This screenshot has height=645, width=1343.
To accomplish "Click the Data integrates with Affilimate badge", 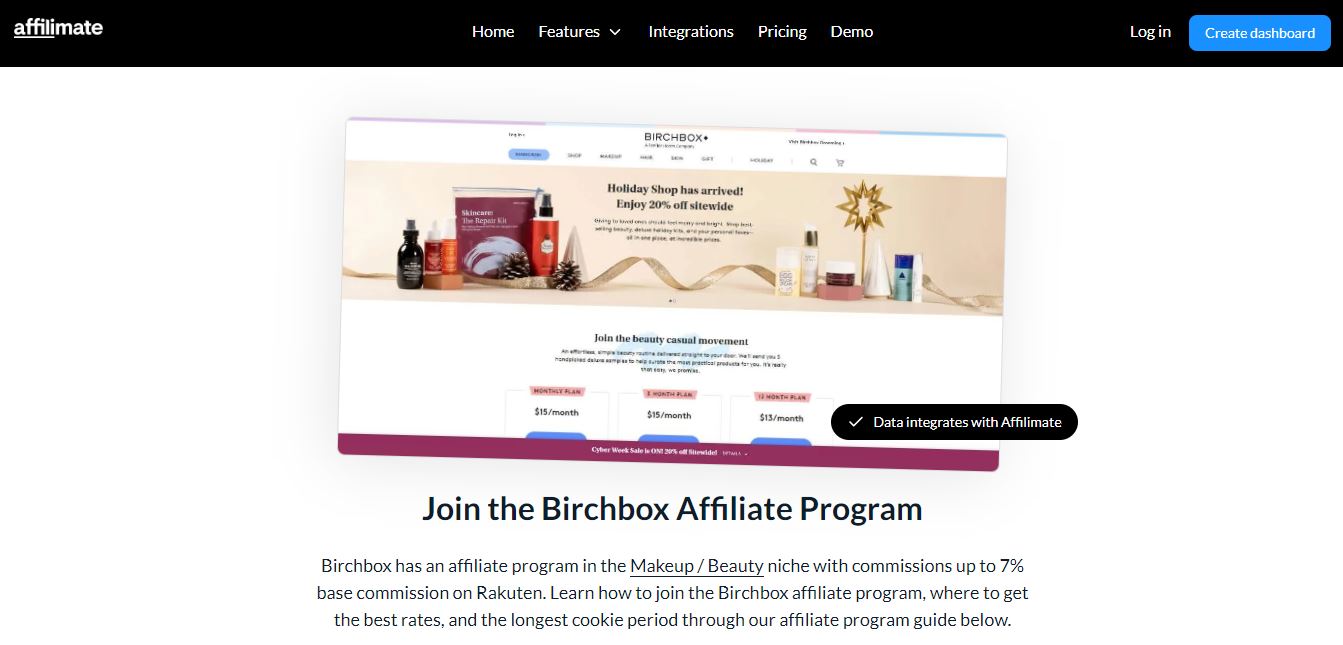I will (954, 422).
